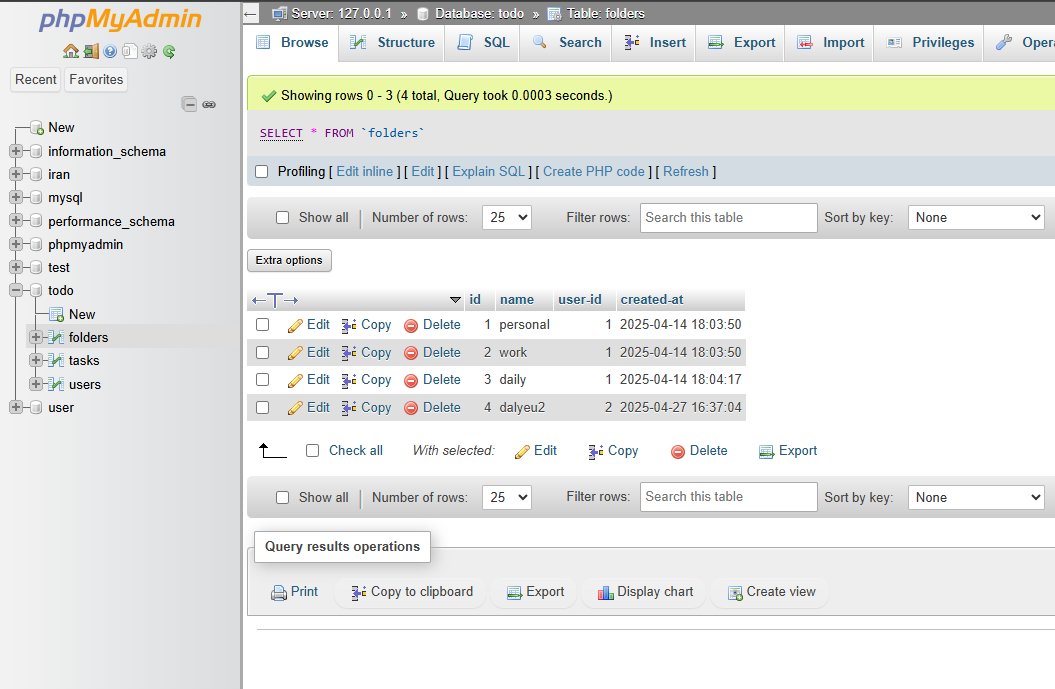Open the Recent tab in navigation

36,79
